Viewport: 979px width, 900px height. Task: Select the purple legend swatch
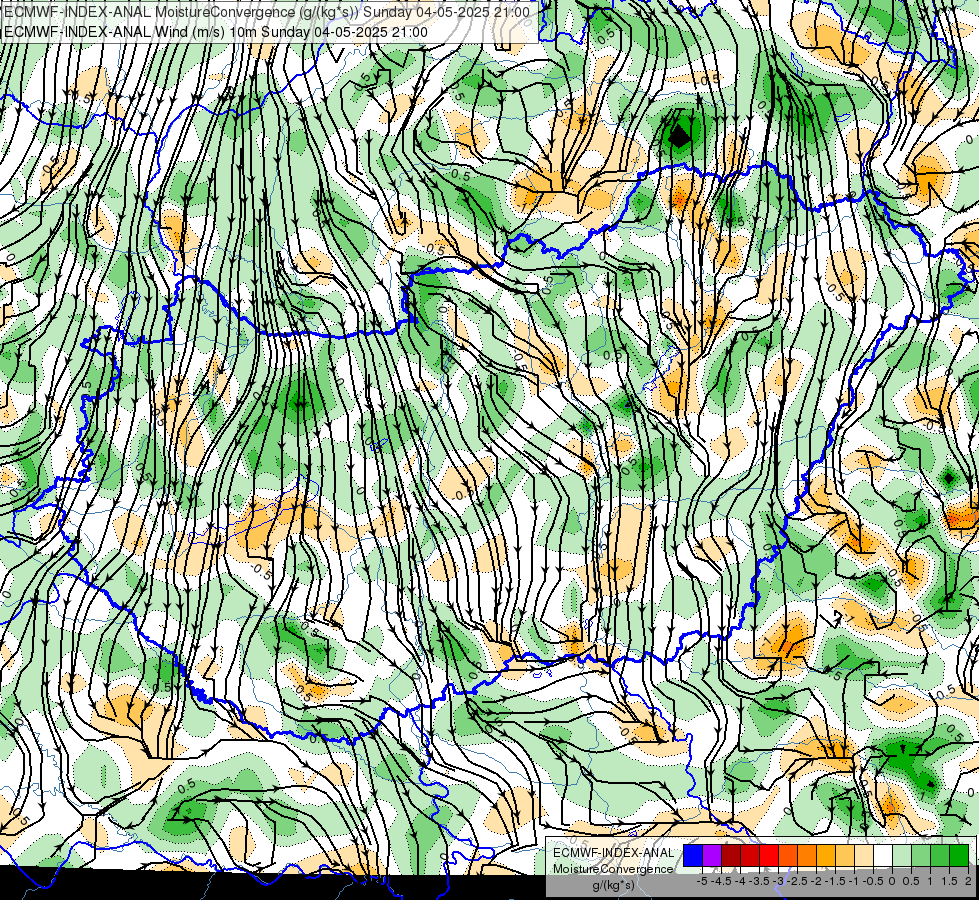point(712,856)
